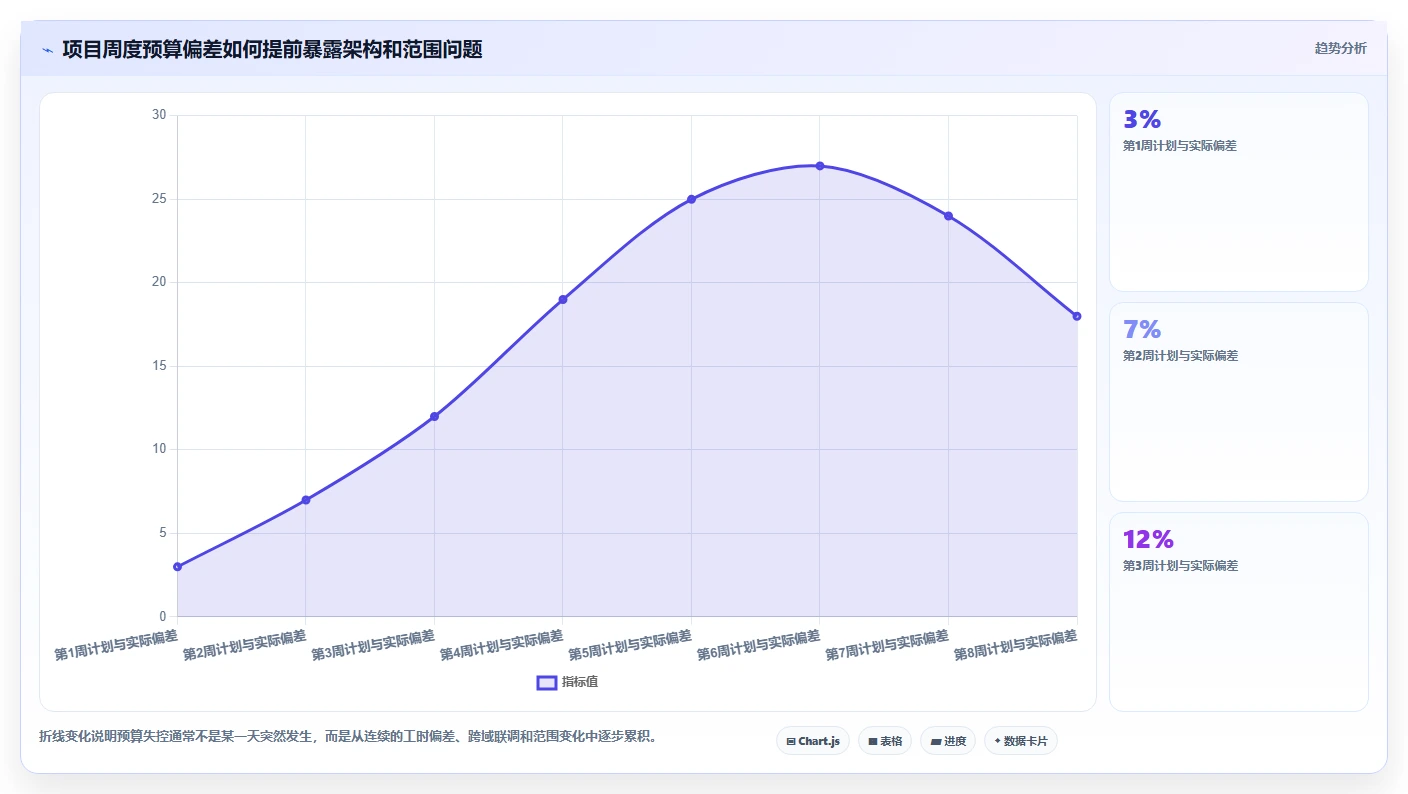Screen dimensions: 1408x794
Task: Click the week 4 data point at 19
Action: tap(563, 299)
